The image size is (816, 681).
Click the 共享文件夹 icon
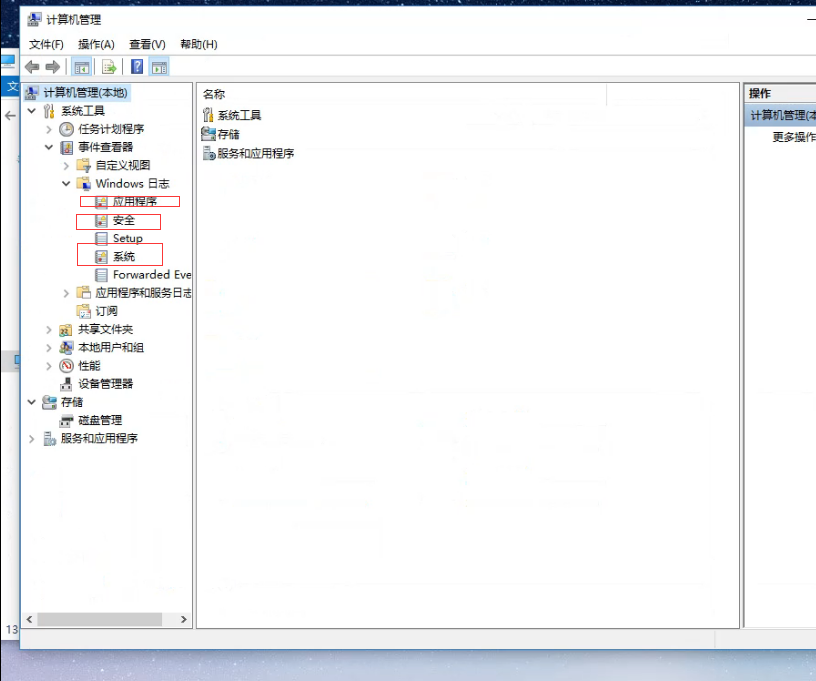(x=66, y=330)
